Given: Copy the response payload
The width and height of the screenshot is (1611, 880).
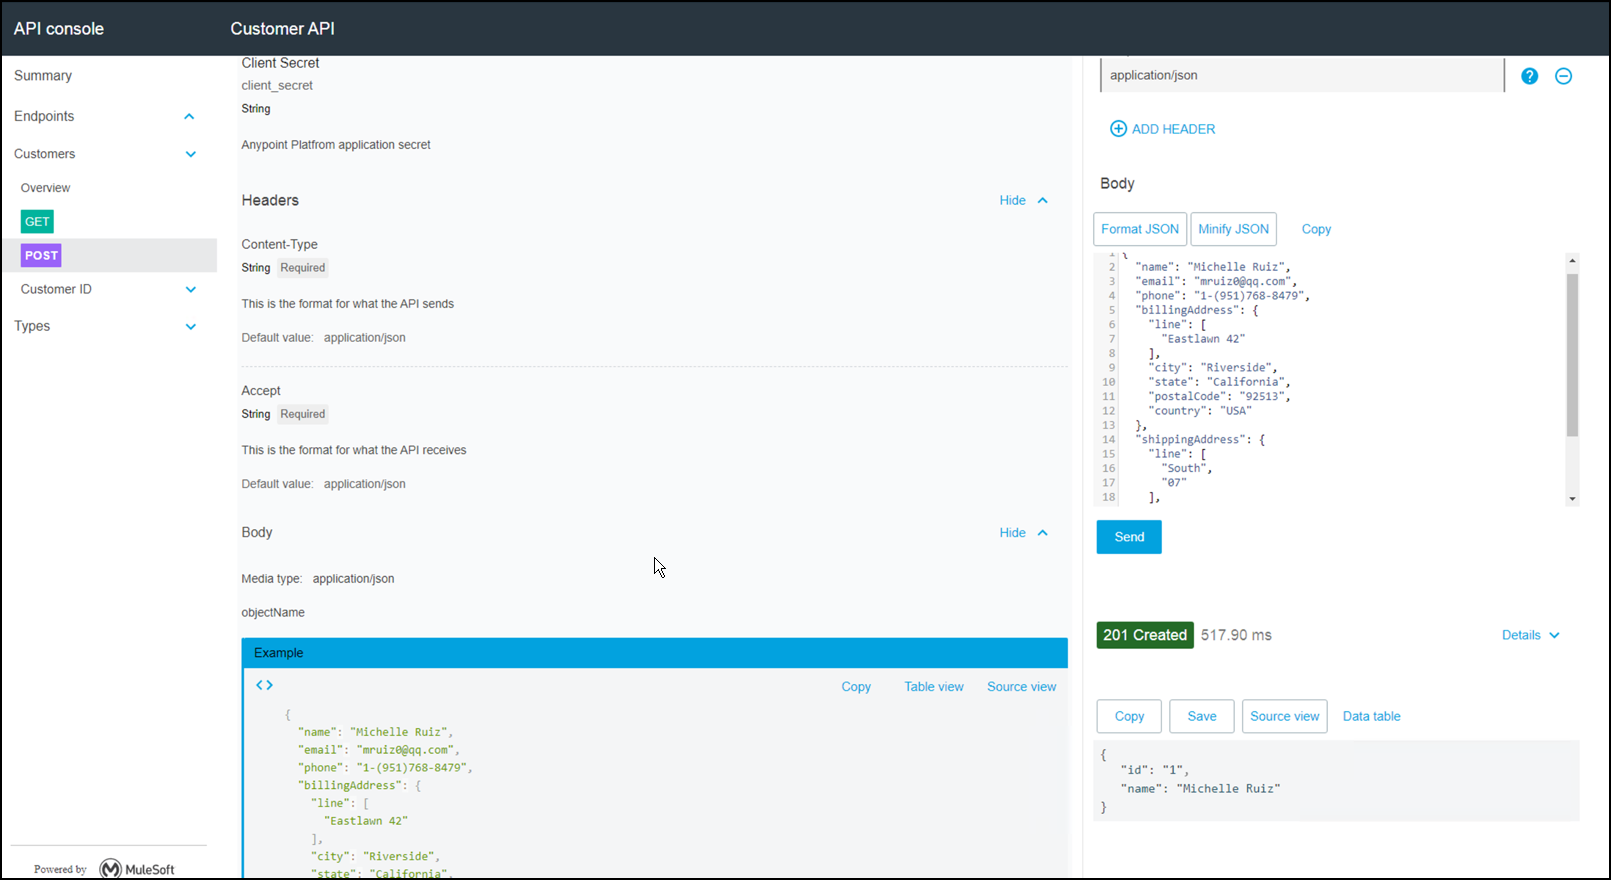Looking at the screenshot, I should coord(1129,716).
